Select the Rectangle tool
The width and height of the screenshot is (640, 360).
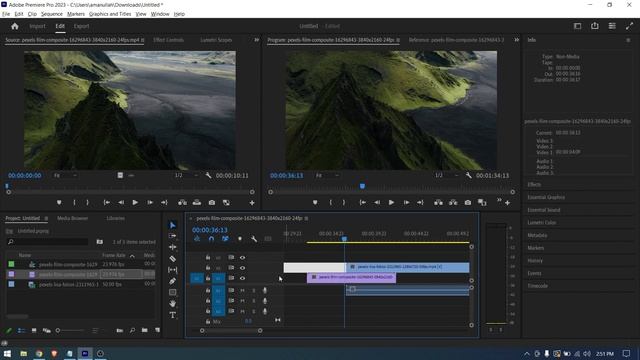click(172, 292)
